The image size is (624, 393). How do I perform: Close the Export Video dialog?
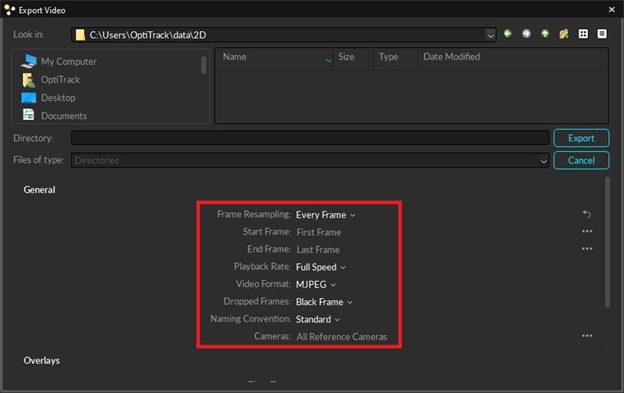point(612,10)
